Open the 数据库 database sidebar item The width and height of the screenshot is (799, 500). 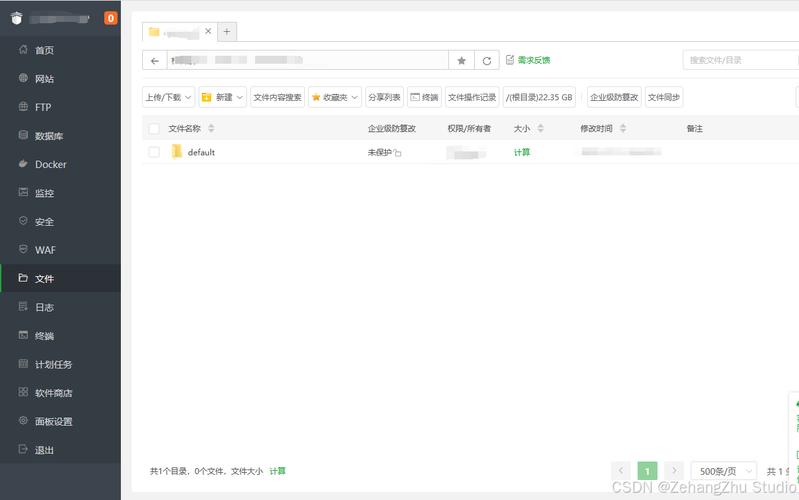click(60, 136)
